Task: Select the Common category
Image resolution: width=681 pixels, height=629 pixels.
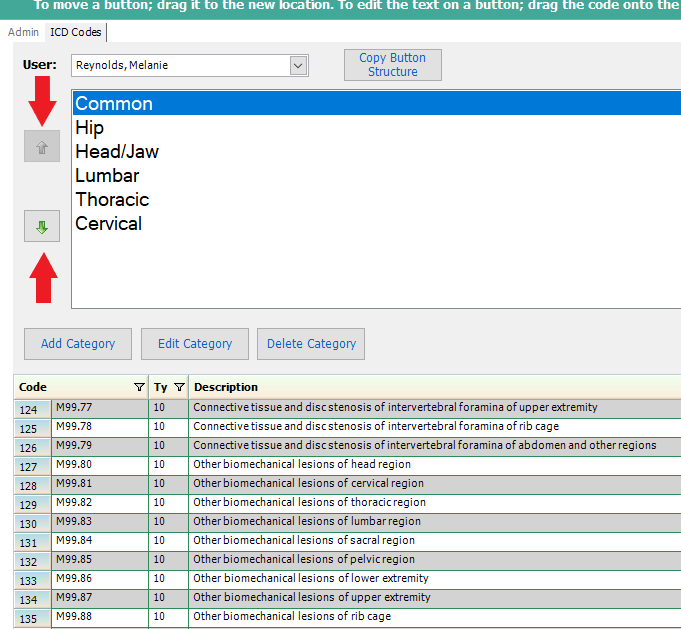Action: 114,104
